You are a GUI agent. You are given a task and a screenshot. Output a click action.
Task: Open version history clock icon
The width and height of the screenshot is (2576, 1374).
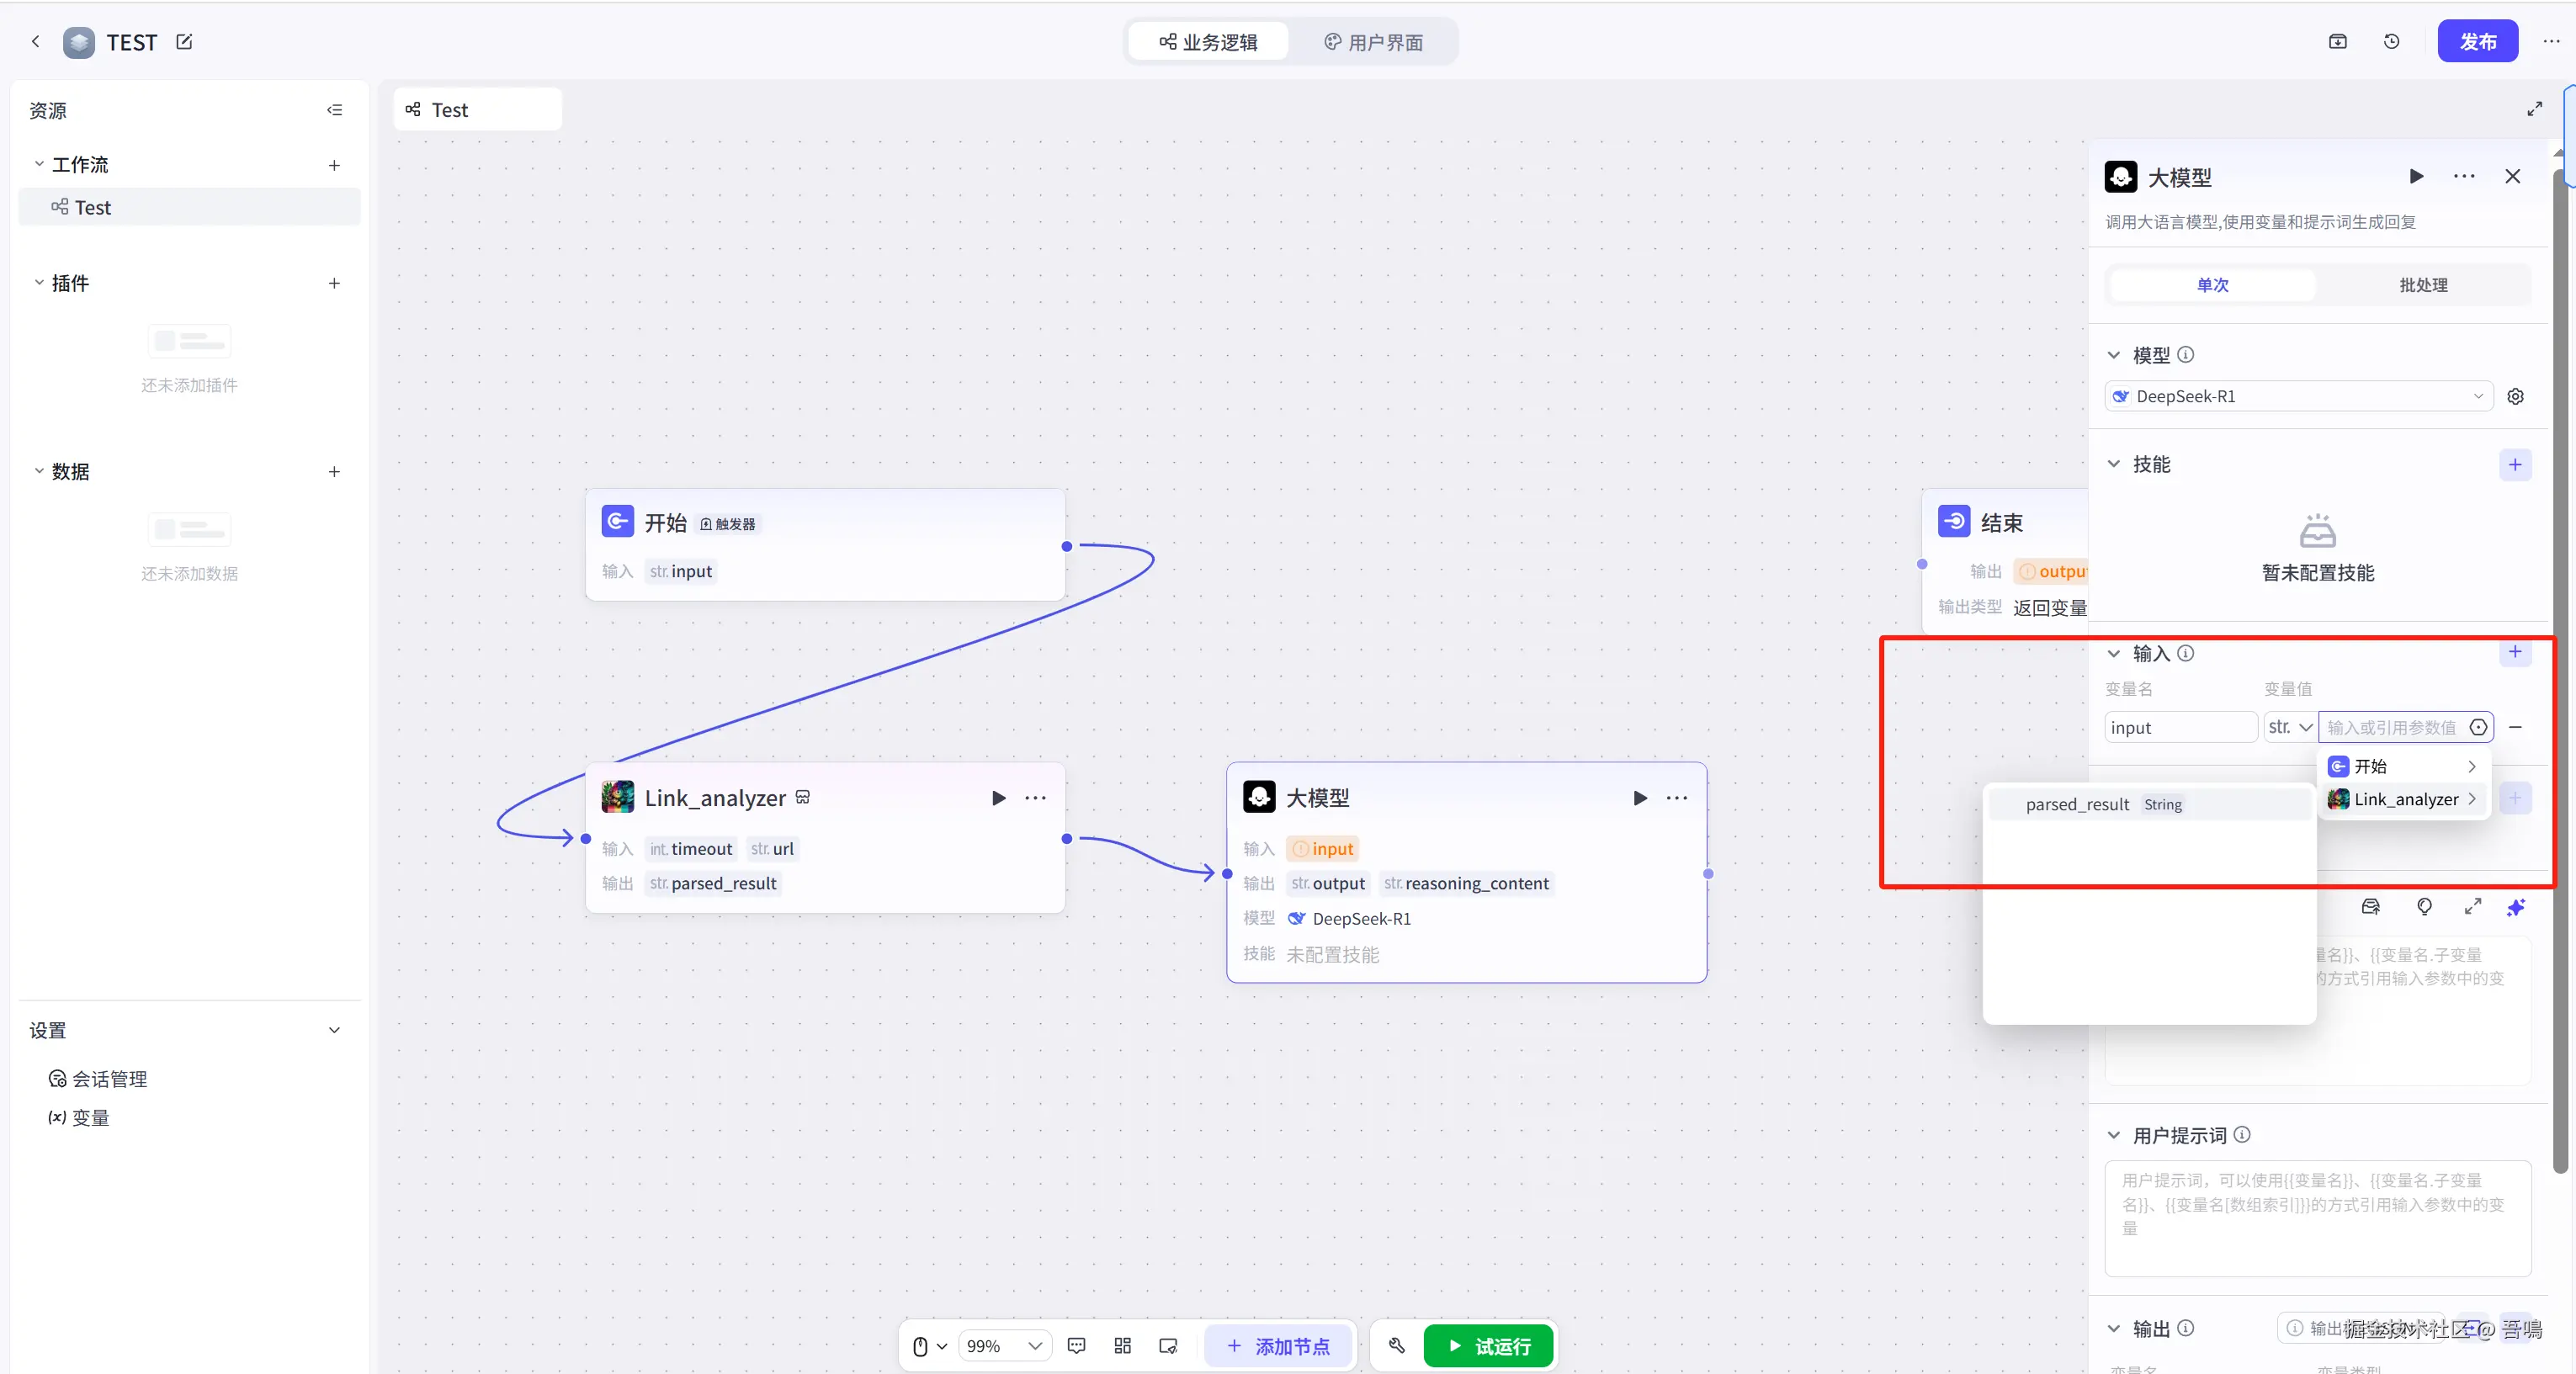pyautogui.click(x=2391, y=42)
